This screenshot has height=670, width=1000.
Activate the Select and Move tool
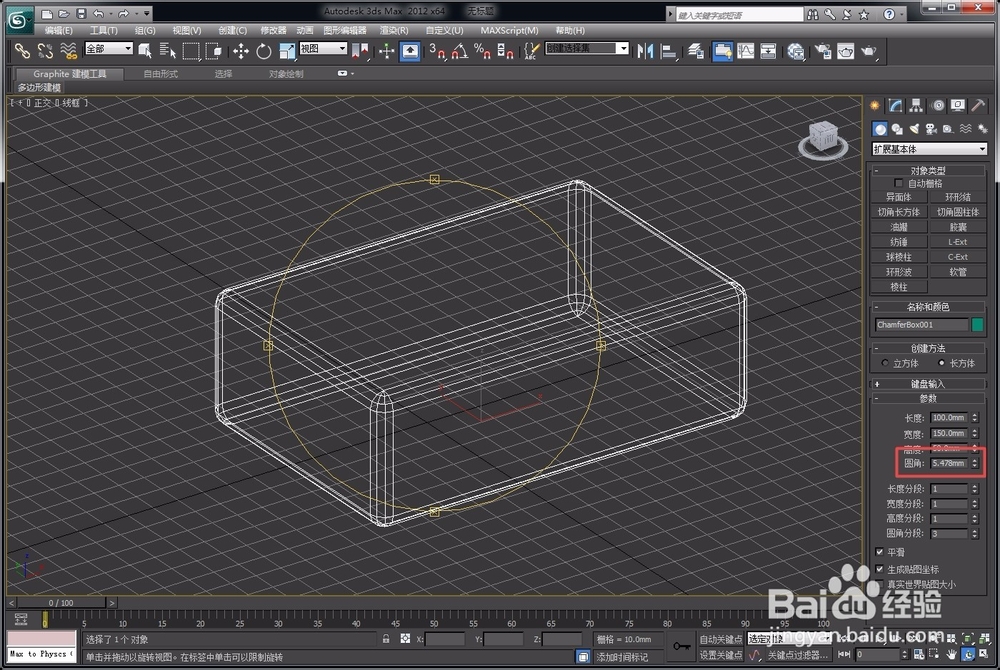(x=240, y=51)
